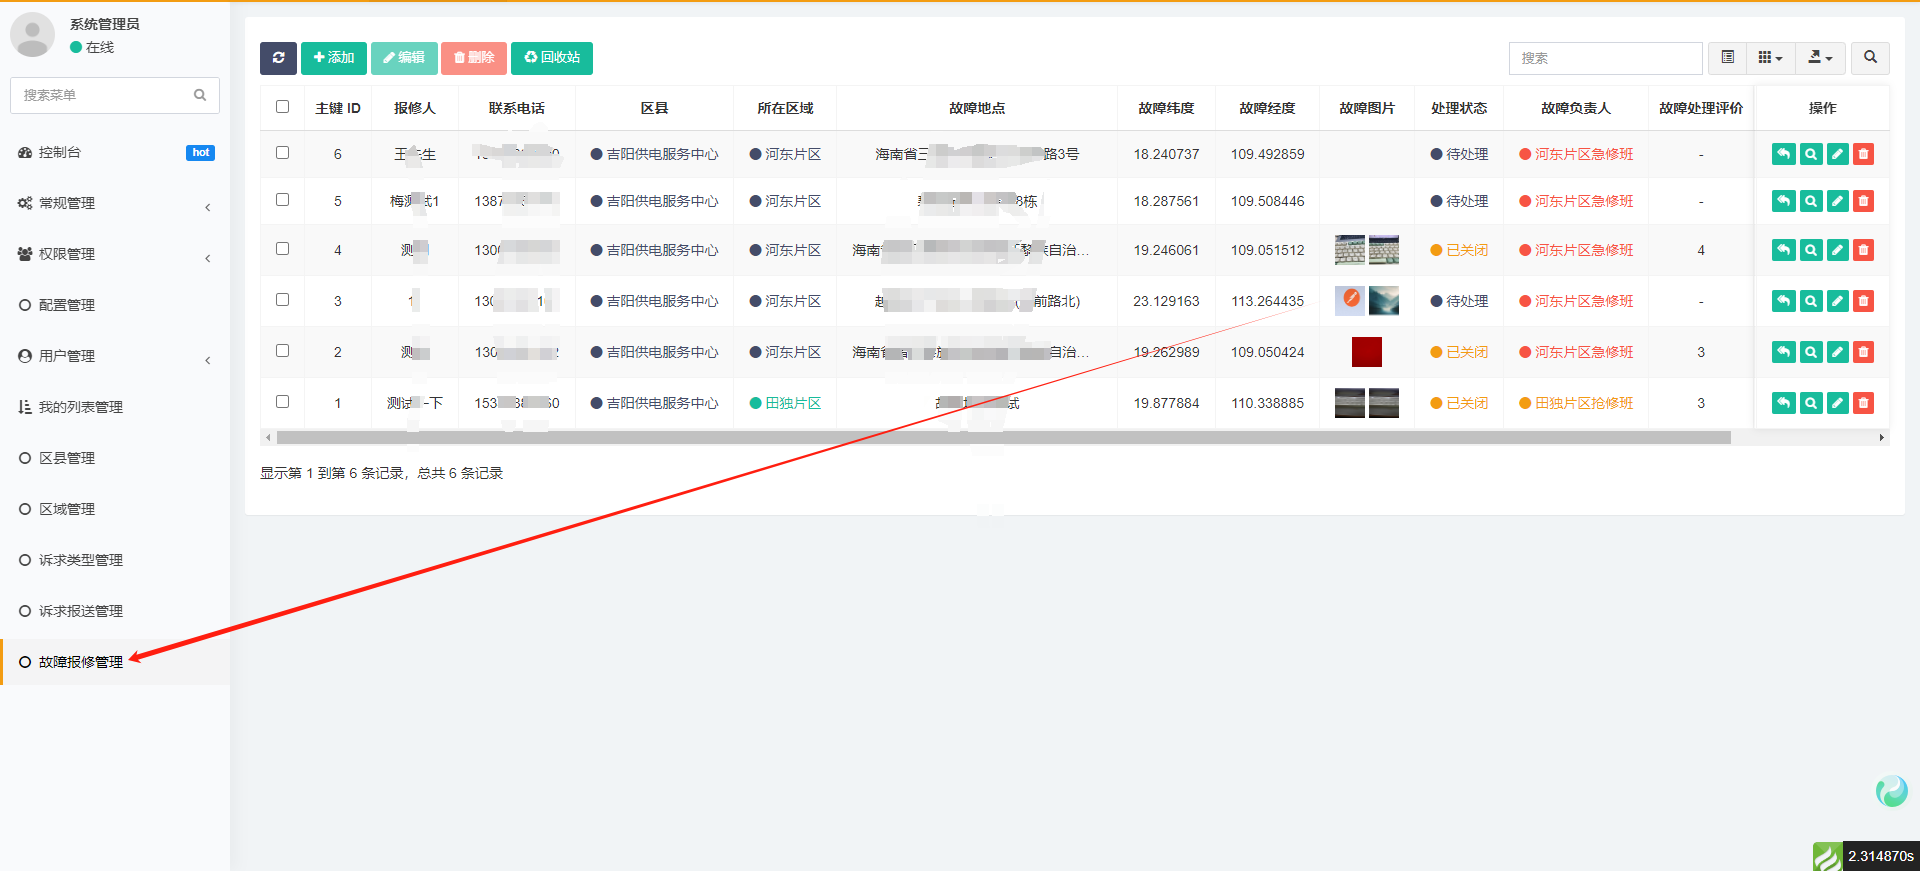Expand the 常规管理 sidebar menu

coord(115,203)
